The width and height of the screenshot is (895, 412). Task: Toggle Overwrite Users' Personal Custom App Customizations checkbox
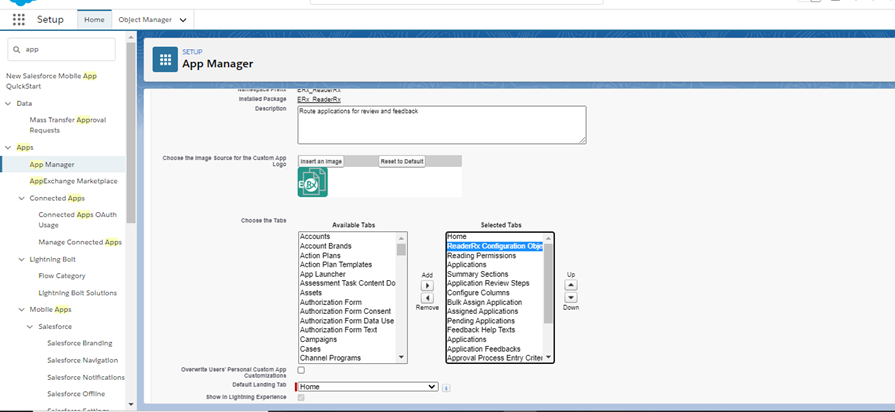pos(301,371)
